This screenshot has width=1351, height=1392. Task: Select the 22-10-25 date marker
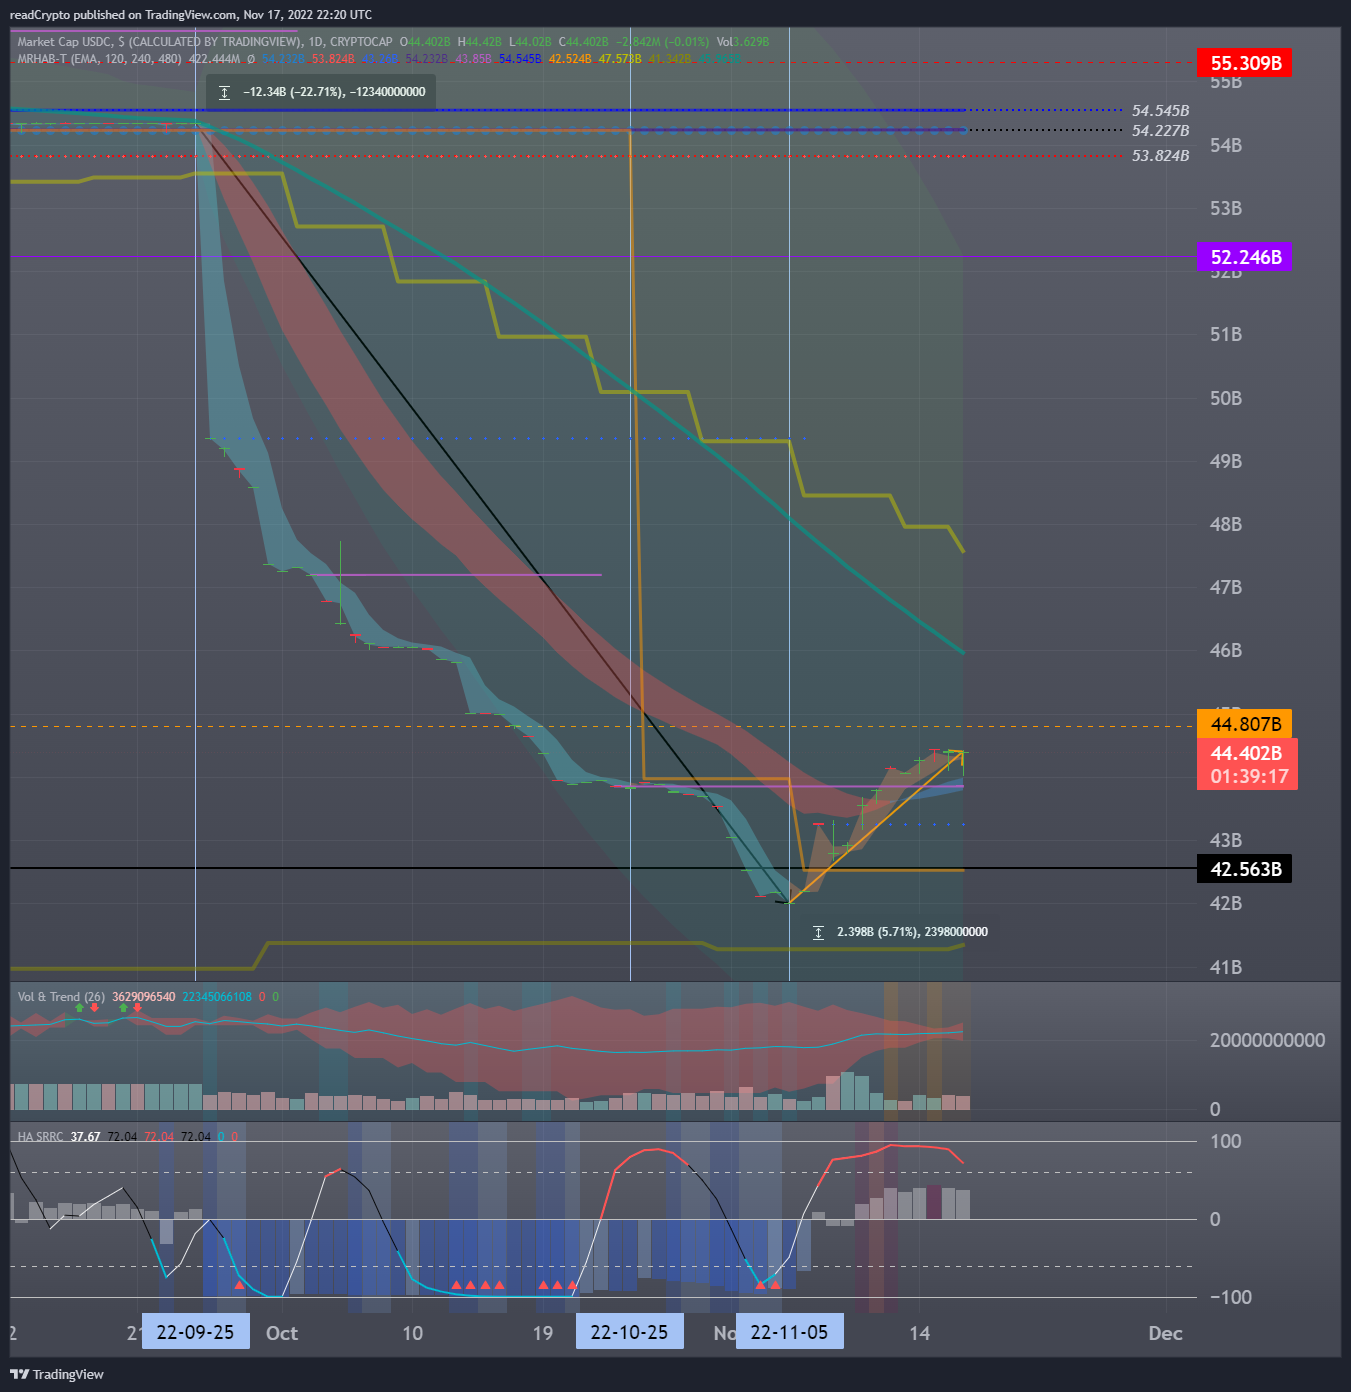(x=629, y=1332)
